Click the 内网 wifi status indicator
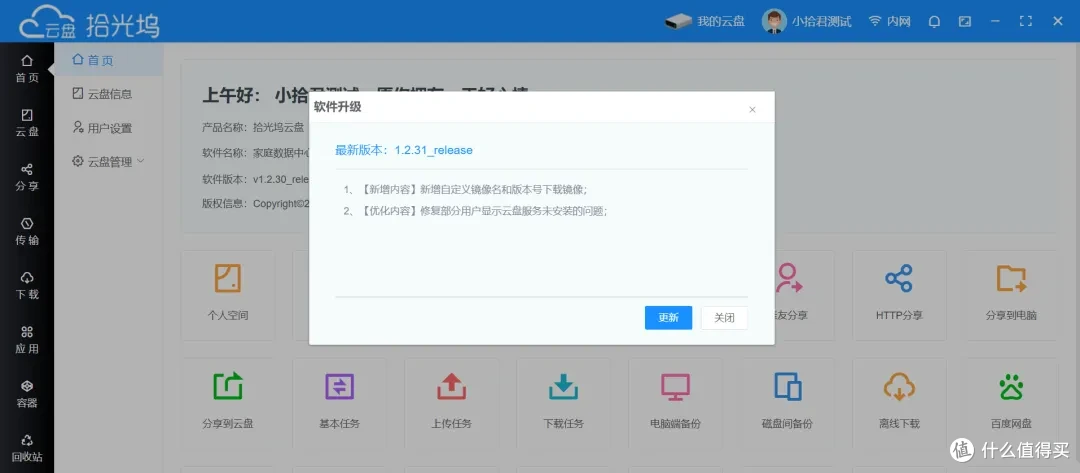The height and width of the screenshot is (473, 1080). click(x=889, y=21)
